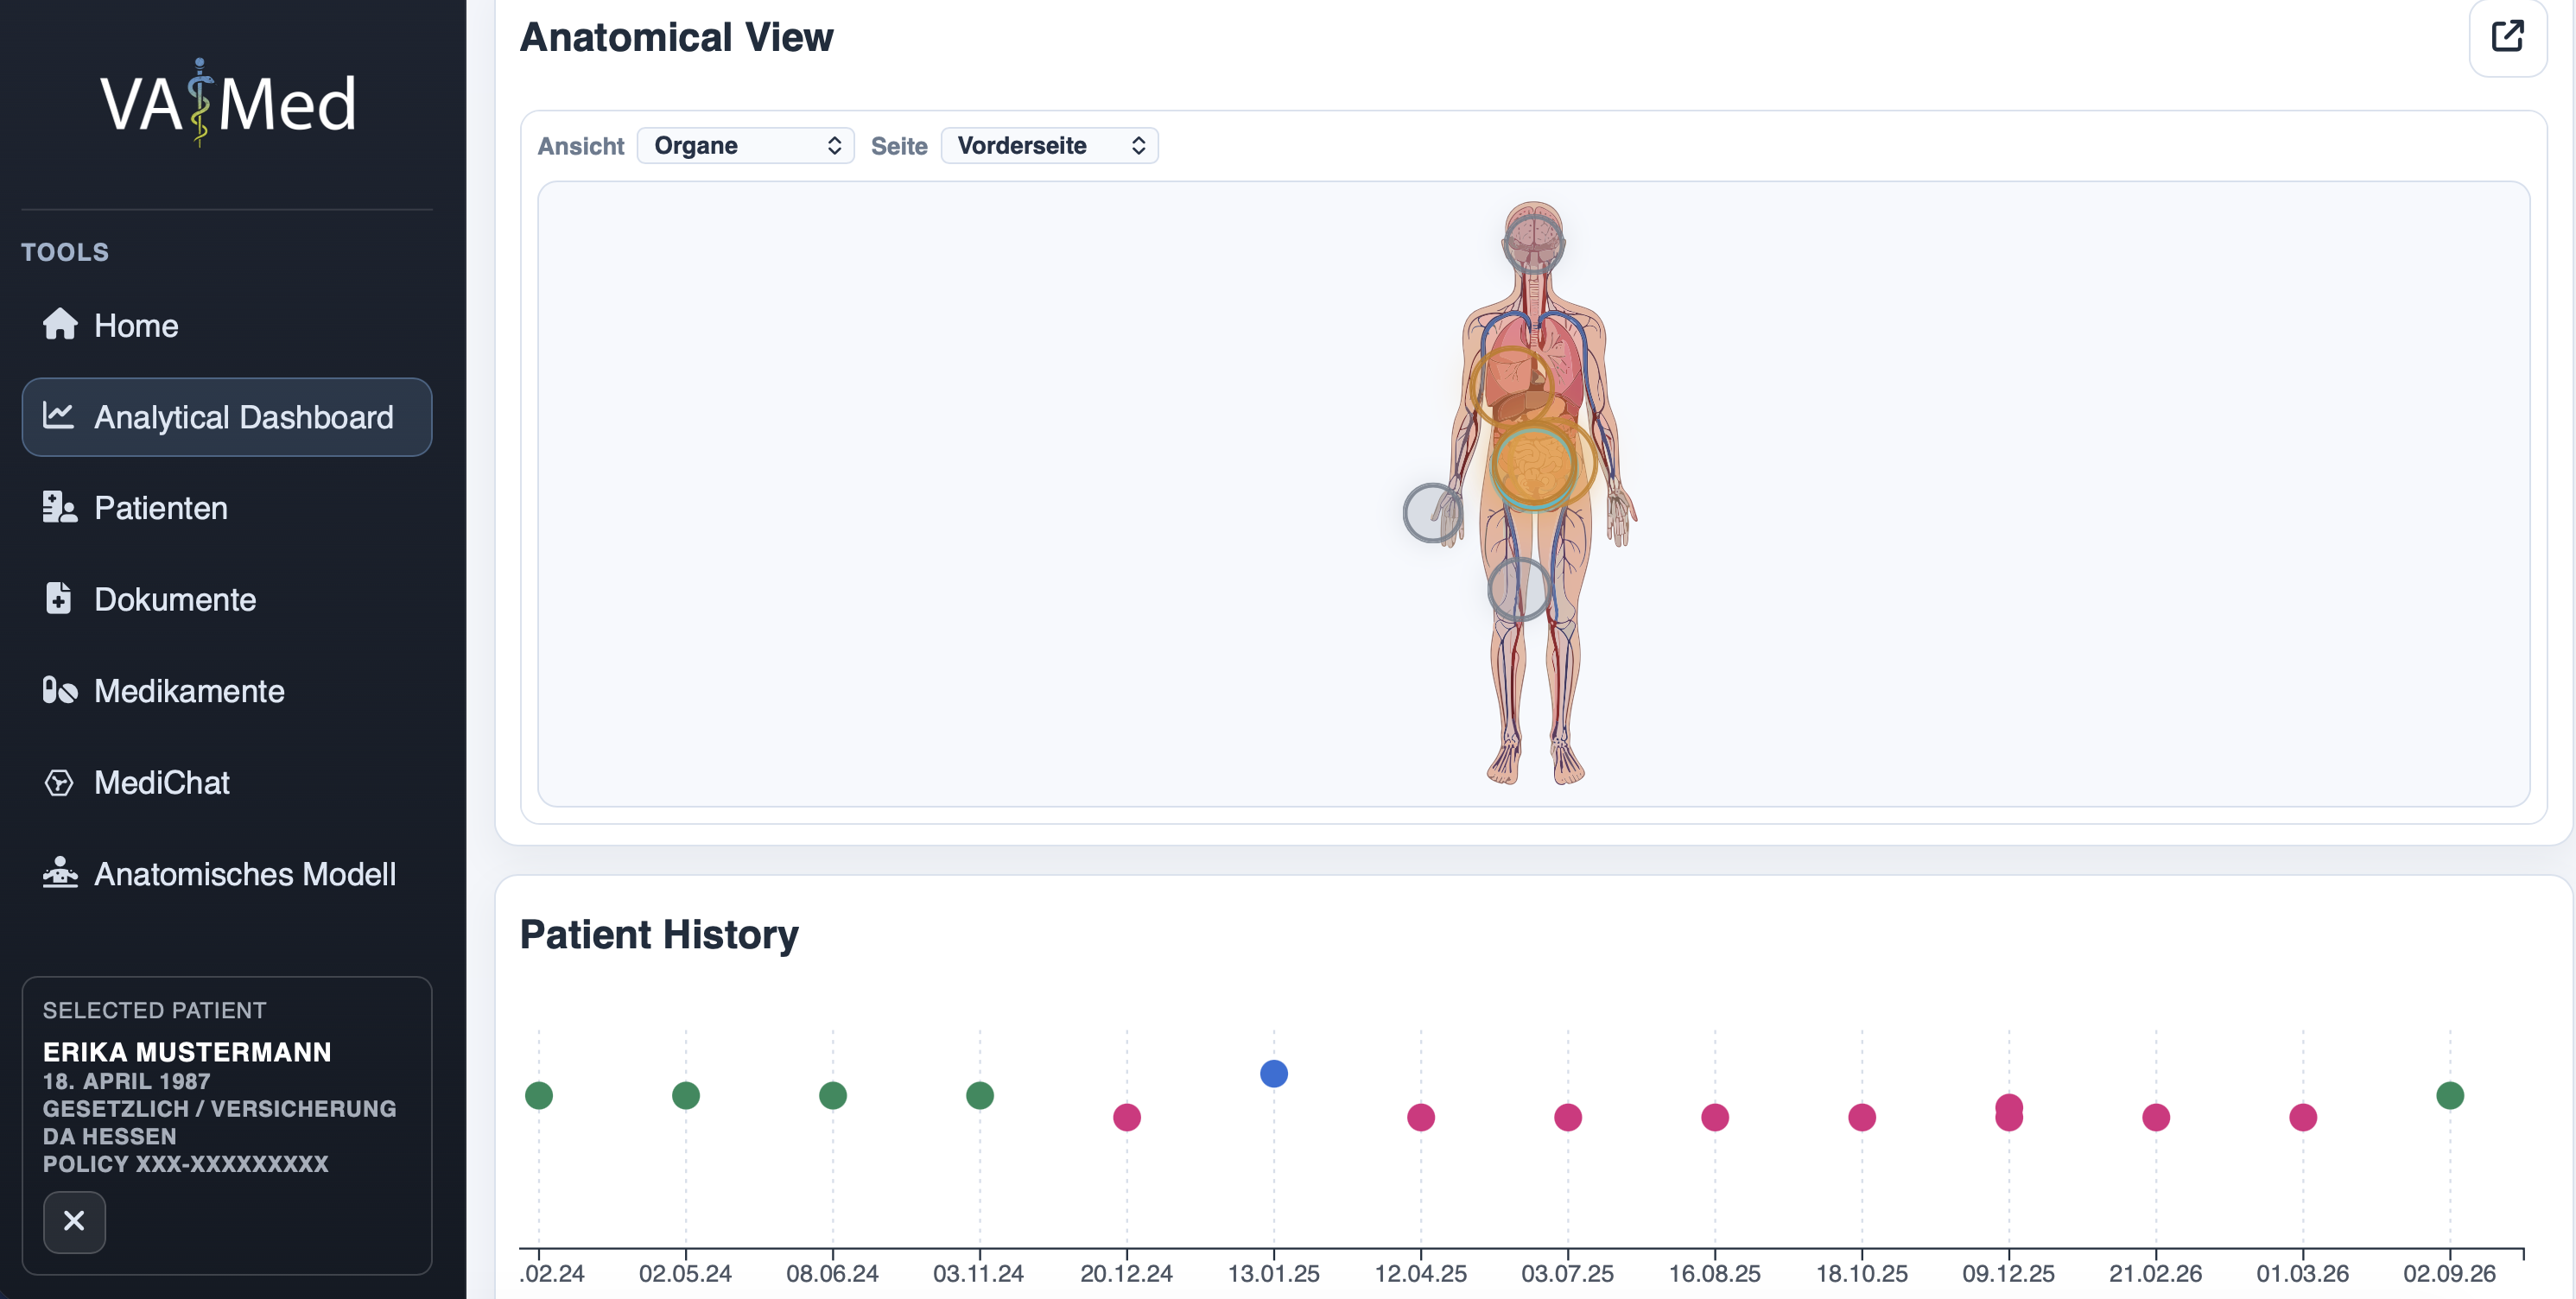2576x1299 pixels.
Task: Click the MediChat icon
Action: 59,782
